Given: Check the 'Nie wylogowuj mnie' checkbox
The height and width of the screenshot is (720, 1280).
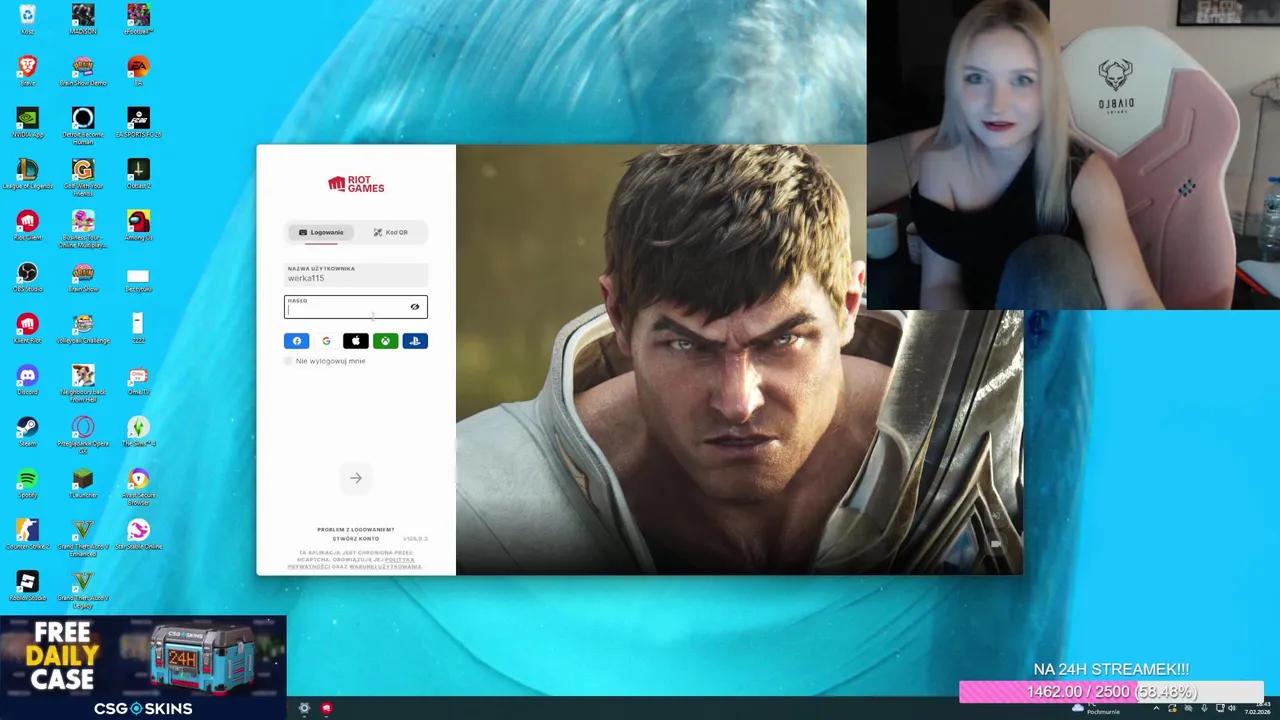Looking at the screenshot, I should pos(289,361).
